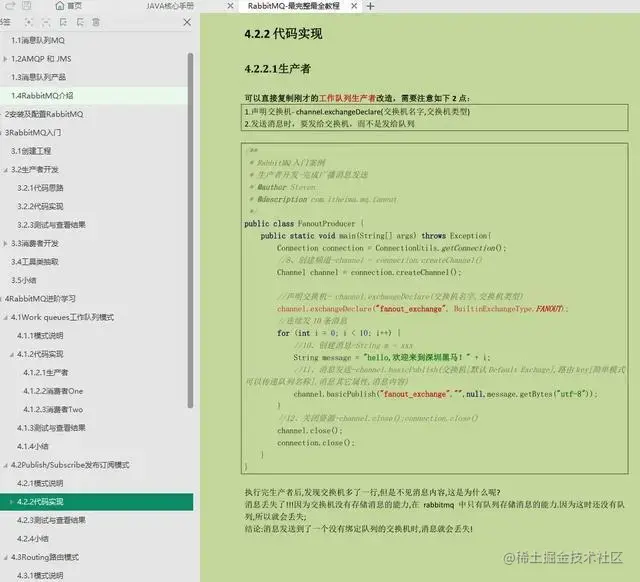Expand the 1.2AMQP 和 JMS node
The image size is (640, 582).
pyautogui.click(x=5, y=59)
